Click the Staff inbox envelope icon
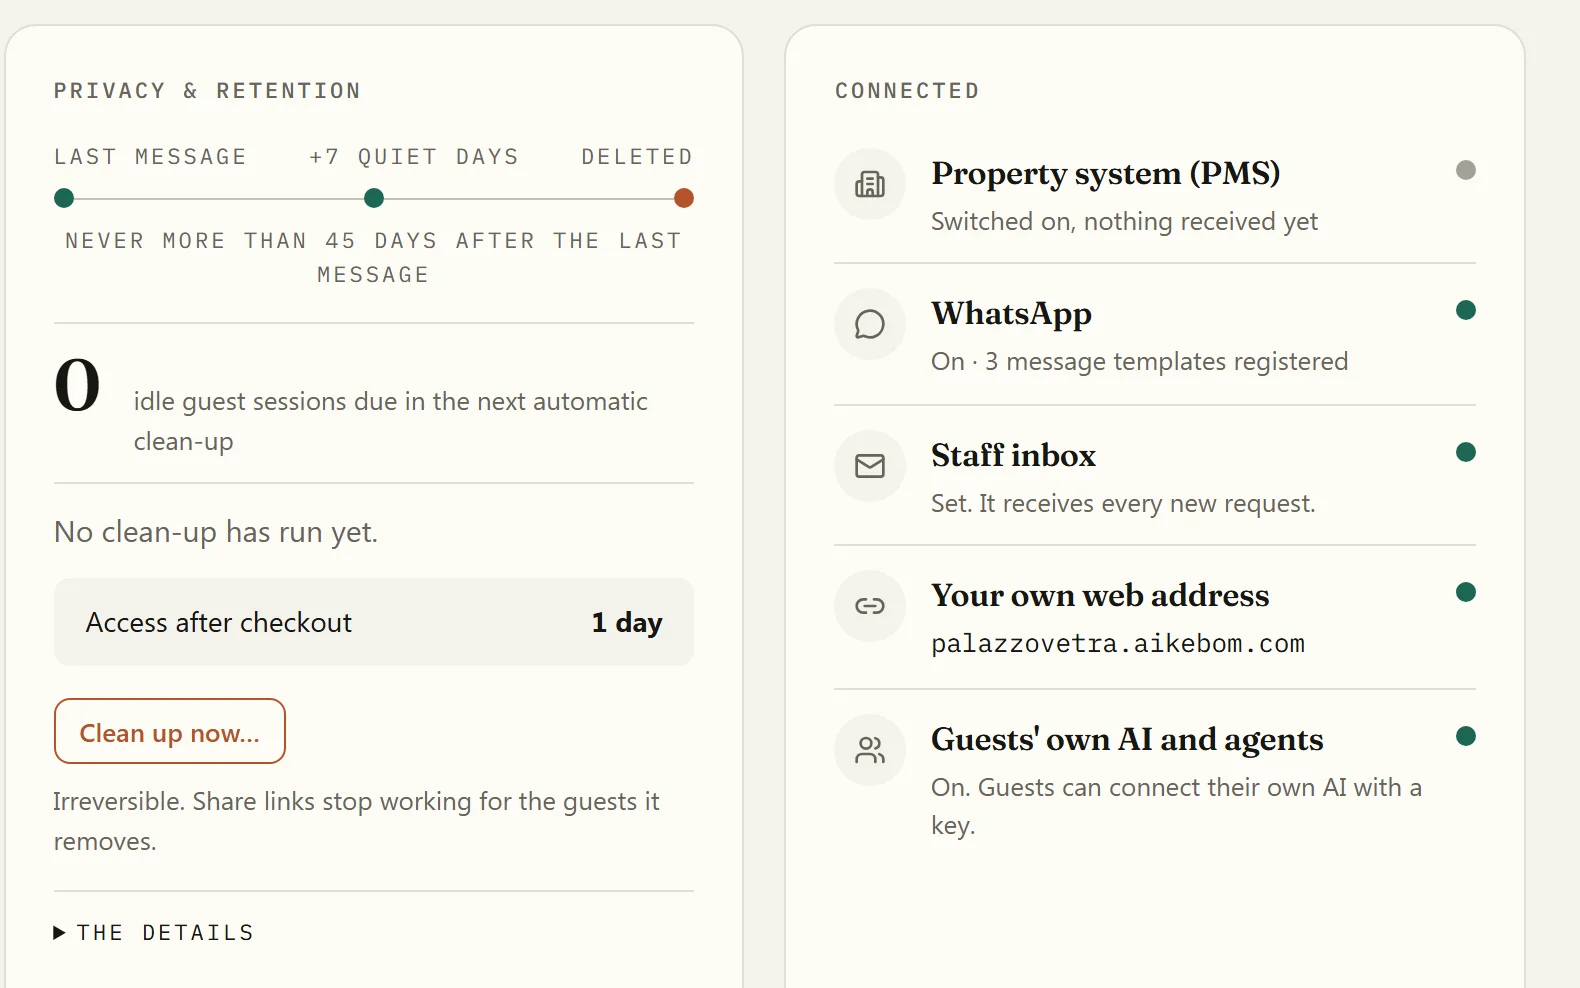Image resolution: width=1580 pixels, height=988 pixels. tap(870, 466)
